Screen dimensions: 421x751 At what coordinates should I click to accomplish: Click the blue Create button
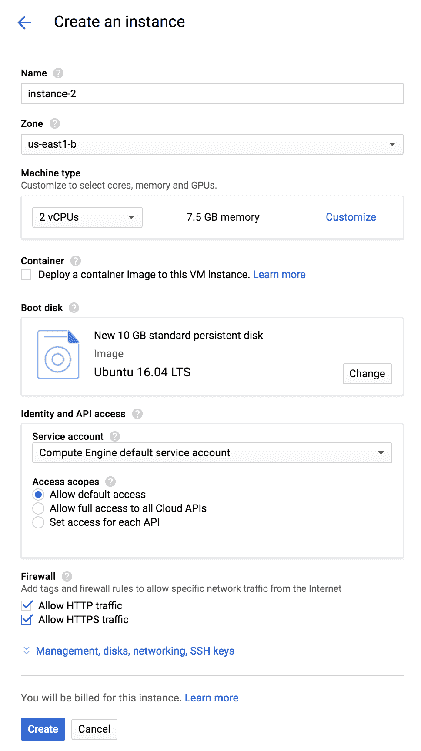click(x=43, y=729)
